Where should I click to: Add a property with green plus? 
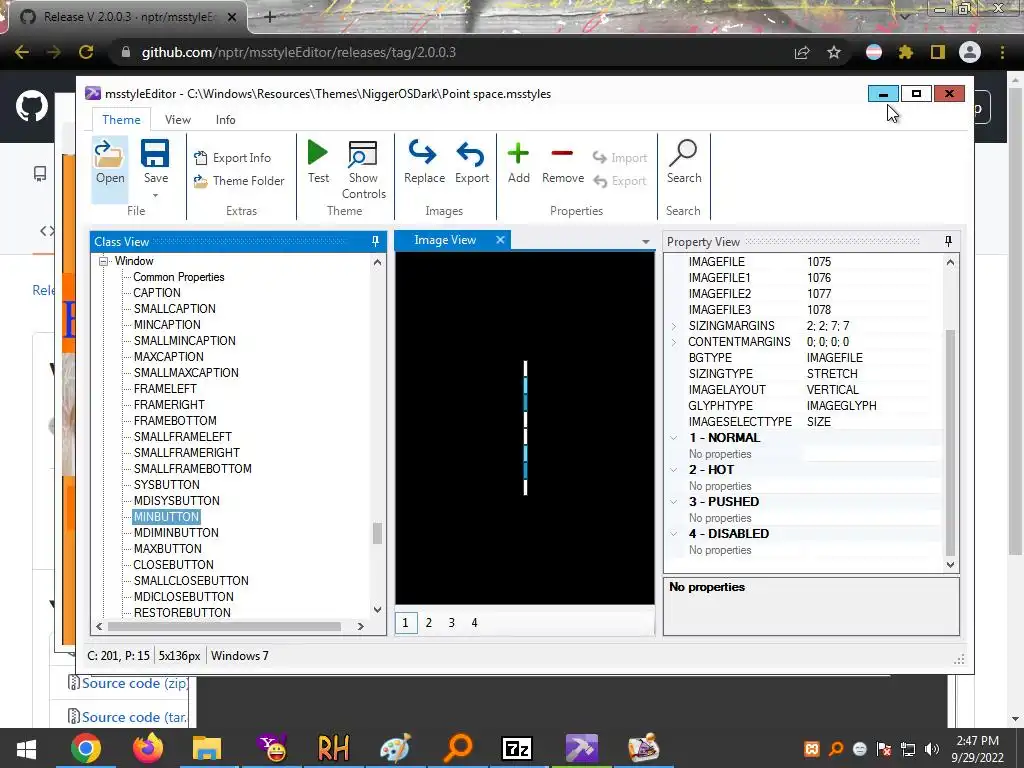519,154
